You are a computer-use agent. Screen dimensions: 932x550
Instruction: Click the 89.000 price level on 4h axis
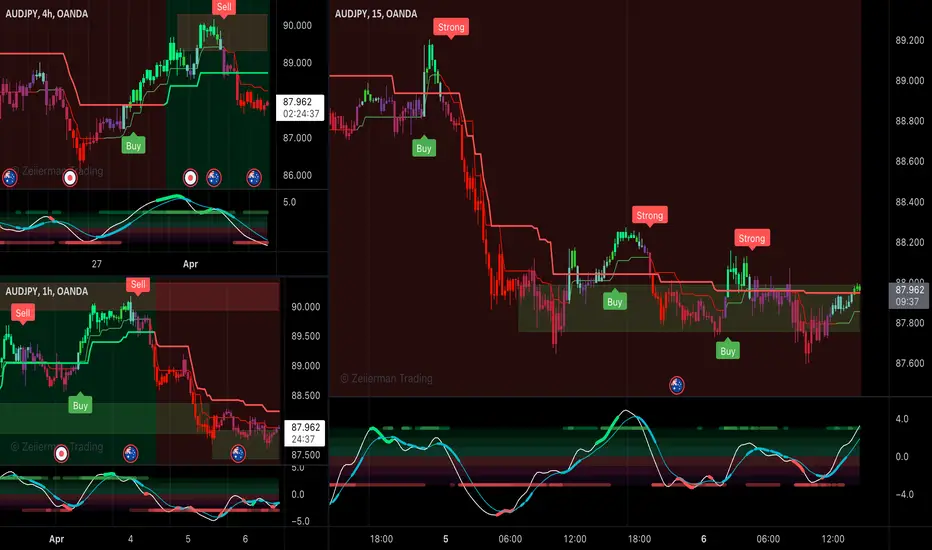click(x=297, y=63)
